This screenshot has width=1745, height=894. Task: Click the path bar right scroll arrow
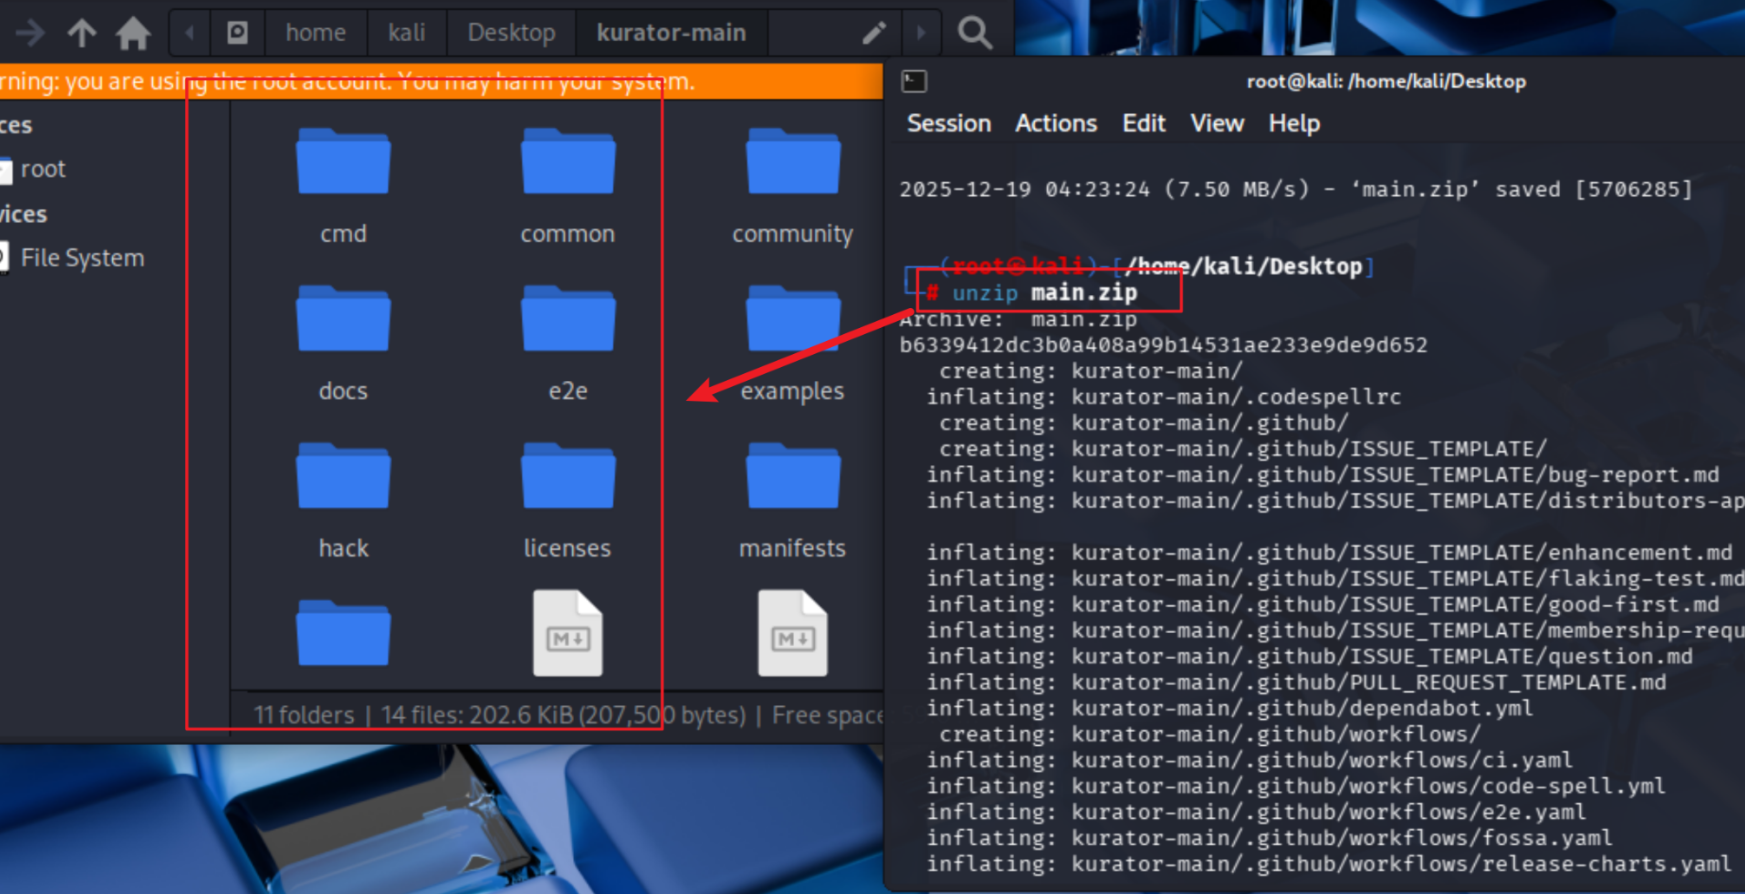[921, 33]
